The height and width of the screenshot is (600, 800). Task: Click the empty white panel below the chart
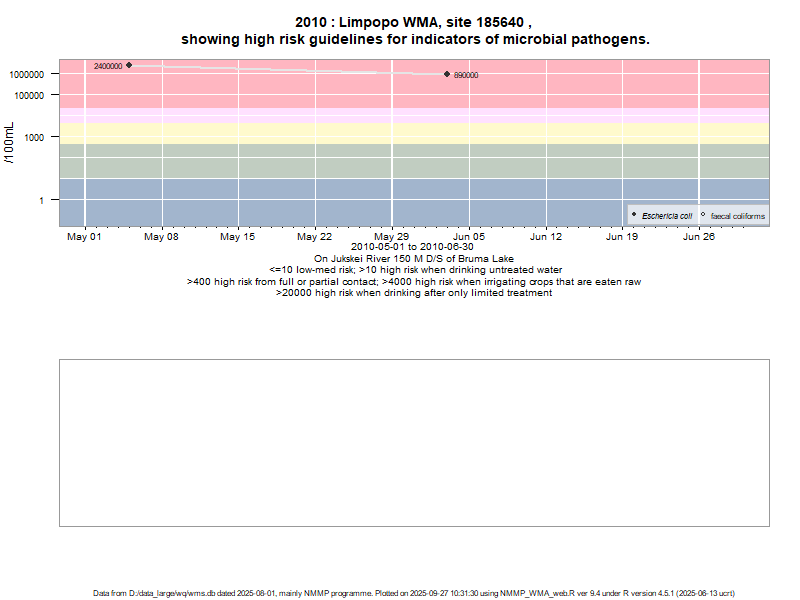(414, 442)
